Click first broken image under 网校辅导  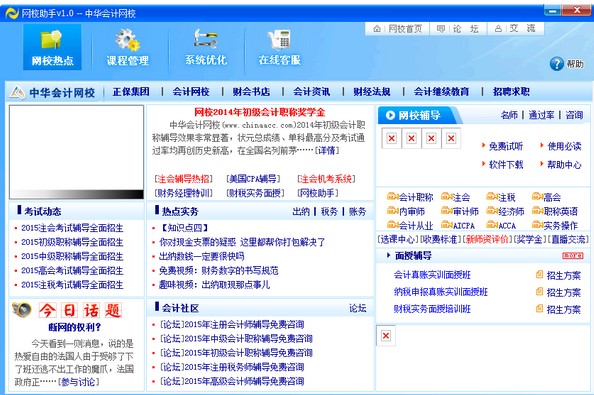(x=392, y=138)
